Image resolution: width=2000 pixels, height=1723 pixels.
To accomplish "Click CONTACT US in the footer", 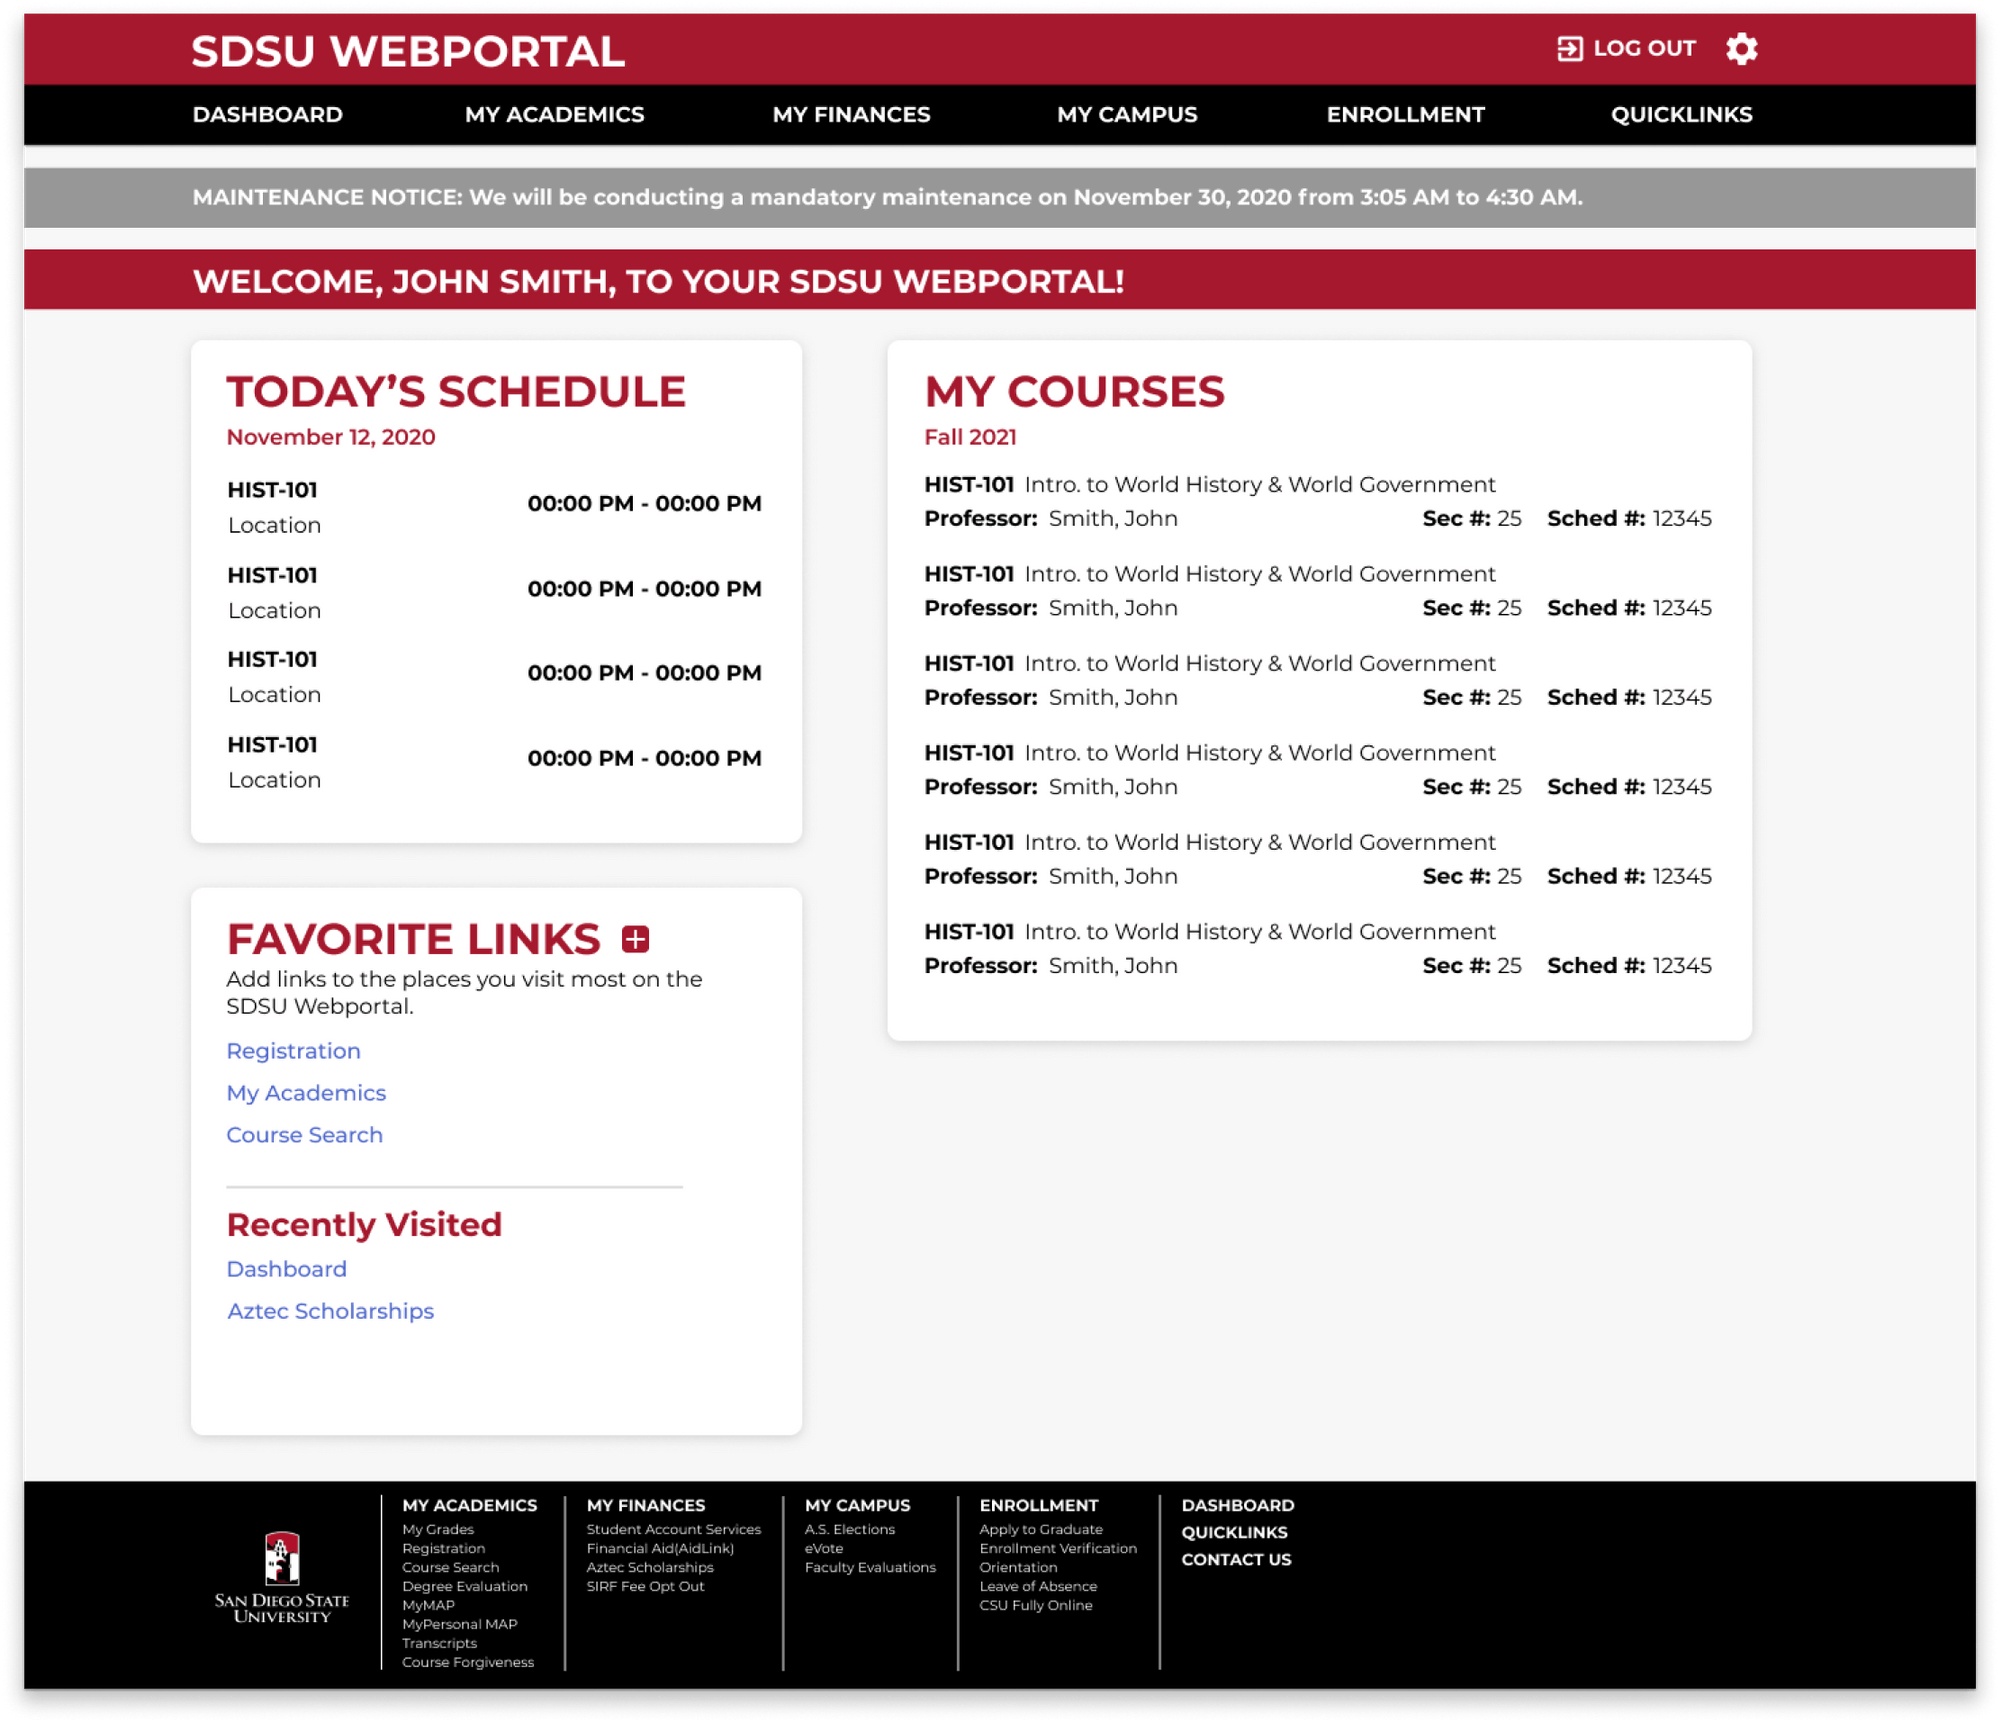I will click(1236, 1560).
